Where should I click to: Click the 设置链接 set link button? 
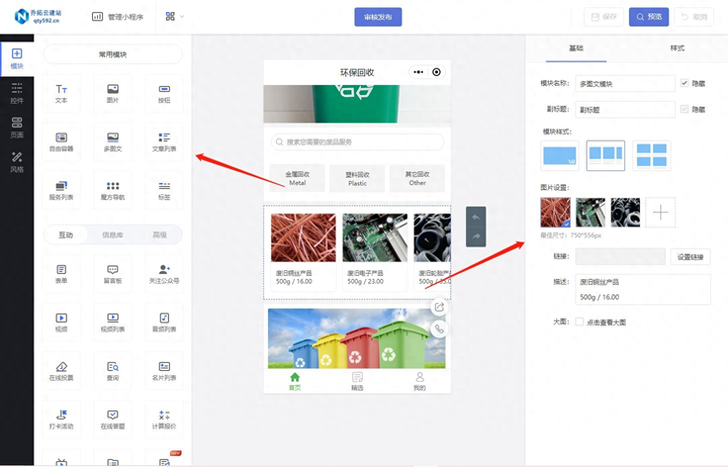click(690, 257)
